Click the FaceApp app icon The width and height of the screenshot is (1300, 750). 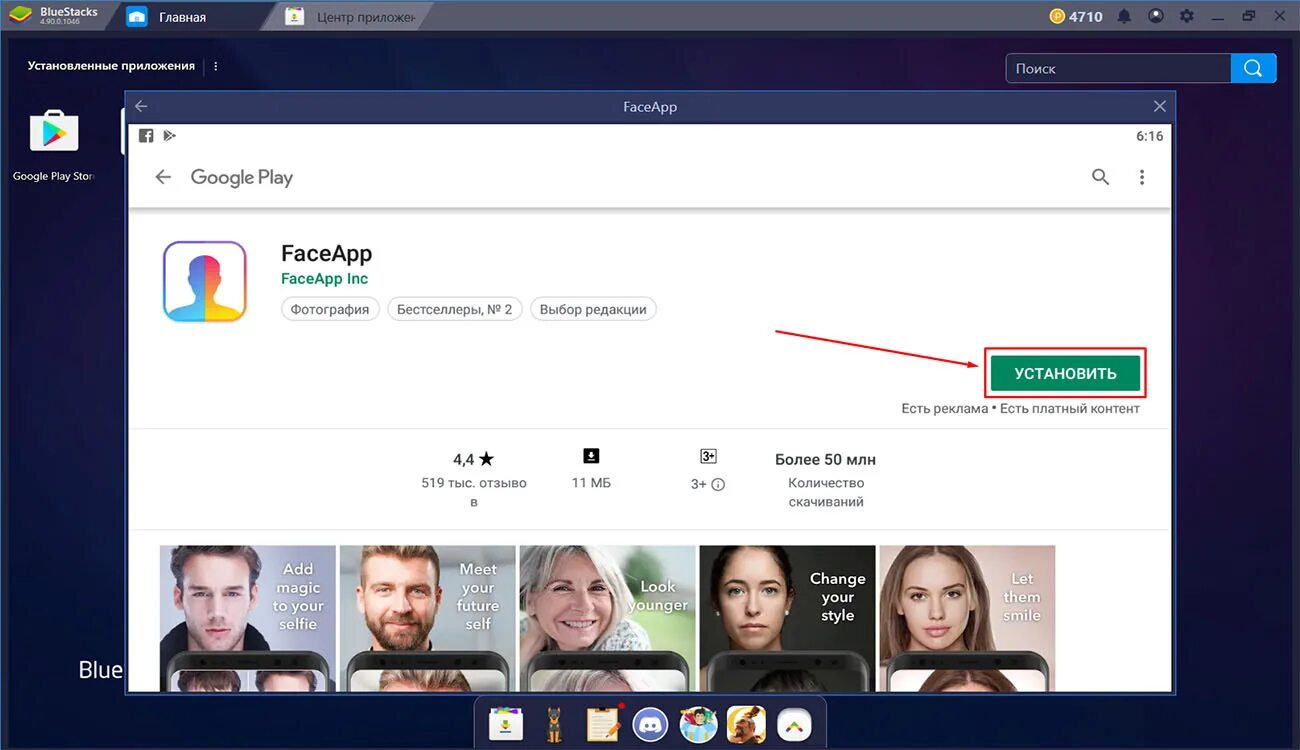coord(205,281)
